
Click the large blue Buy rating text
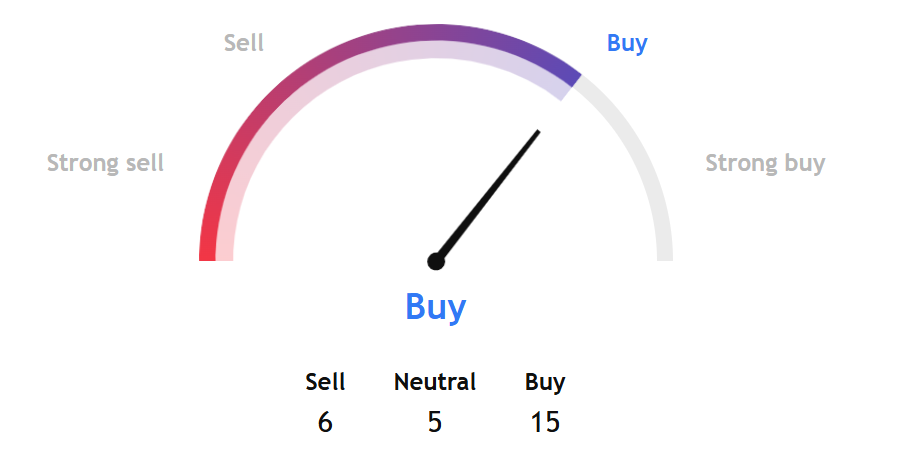pos(436,307)
